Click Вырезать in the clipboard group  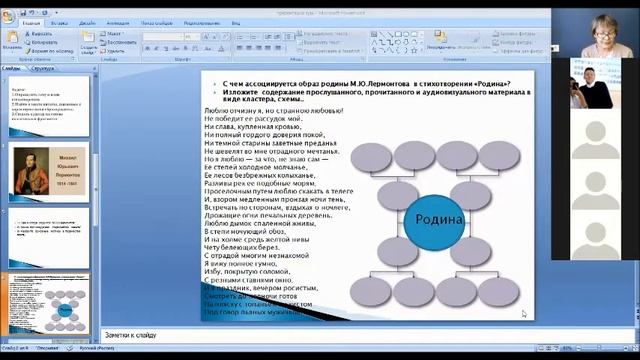[38, 34]
